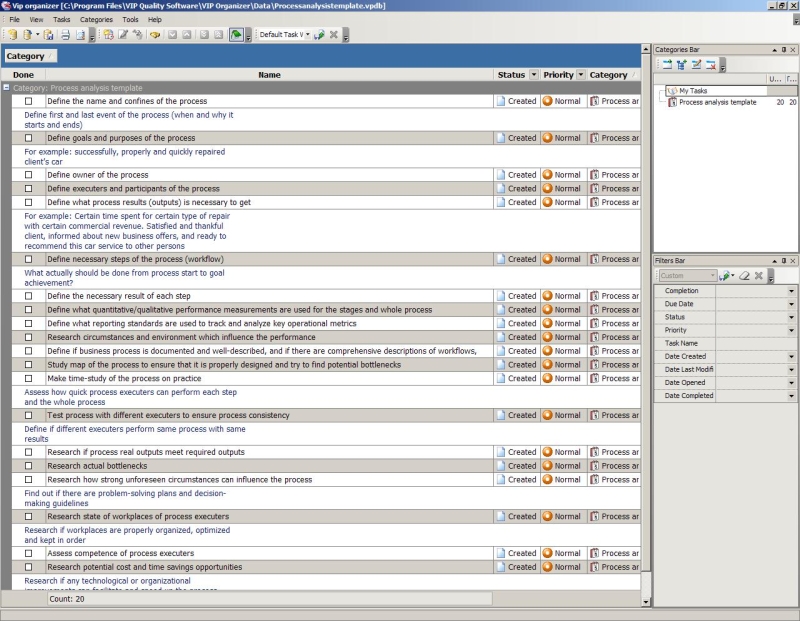This screenshot has width=800, height=621.
Task: Click the Delete task toolbar icon
Action: pyautogui.click(x=138, y=35)
